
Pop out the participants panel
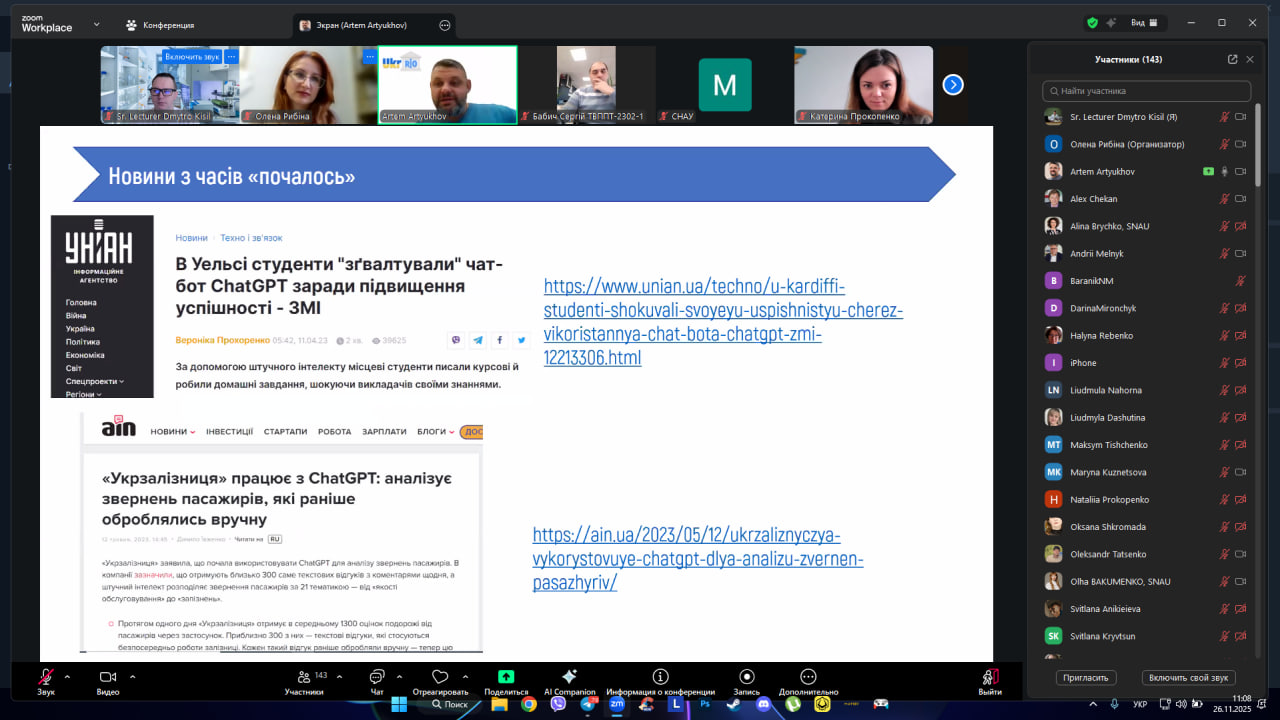pos(1232,59)
